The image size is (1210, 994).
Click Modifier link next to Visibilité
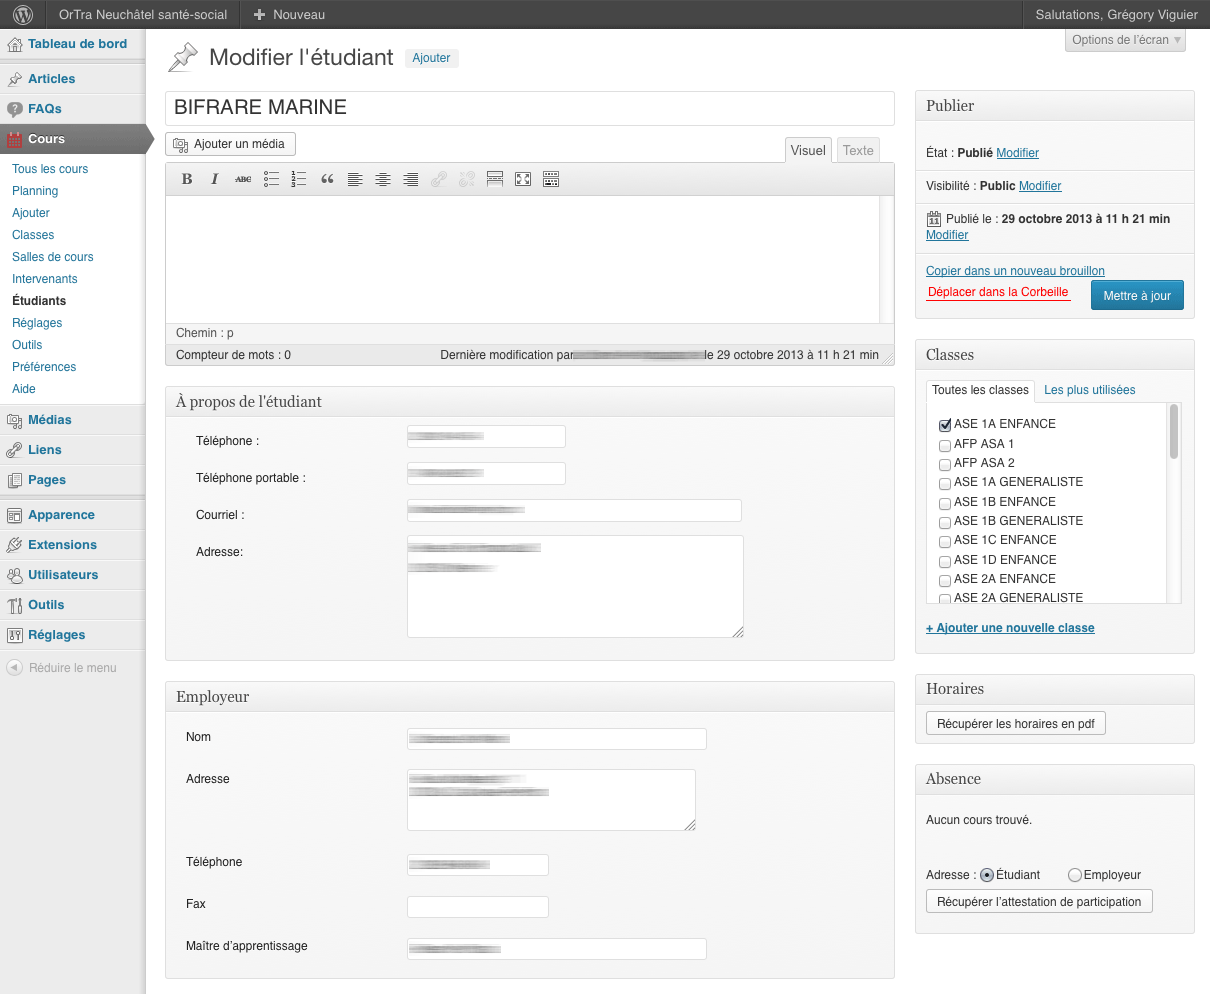[x=1041, y=186]
